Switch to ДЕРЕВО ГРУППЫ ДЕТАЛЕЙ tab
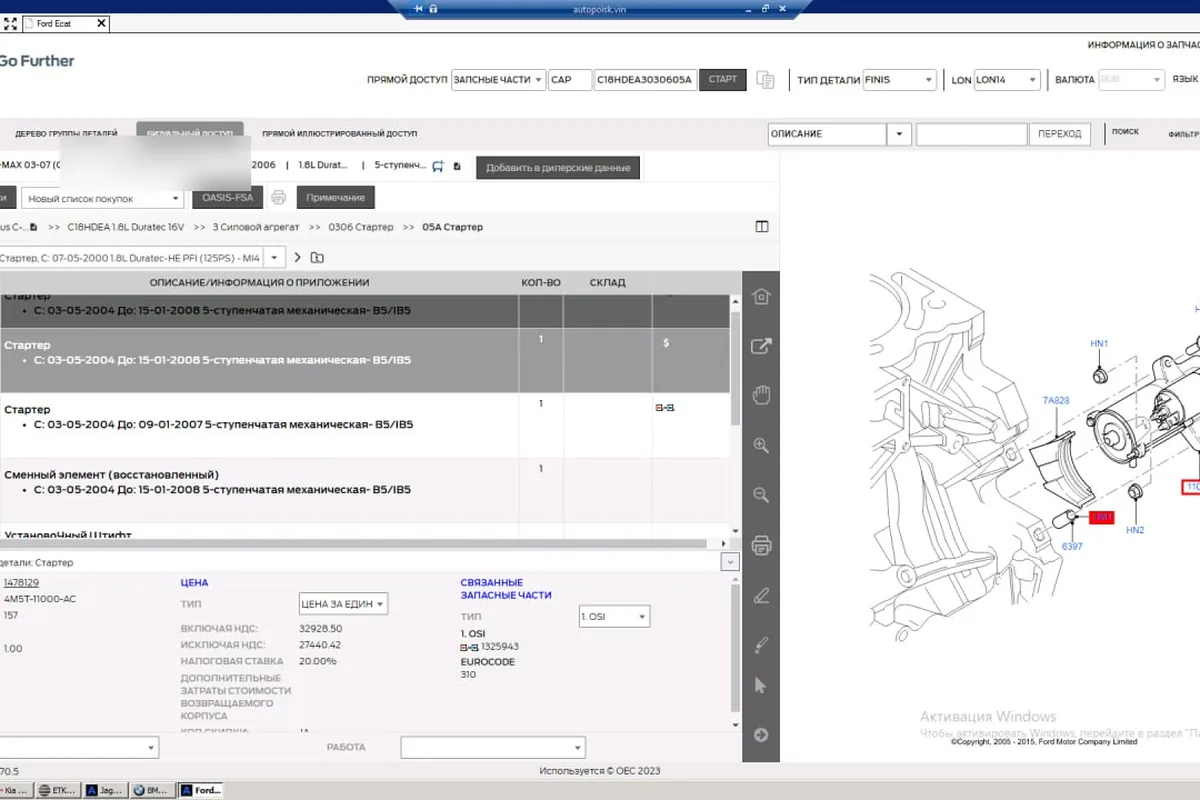 pyautogui.click(x=66, y=133)
